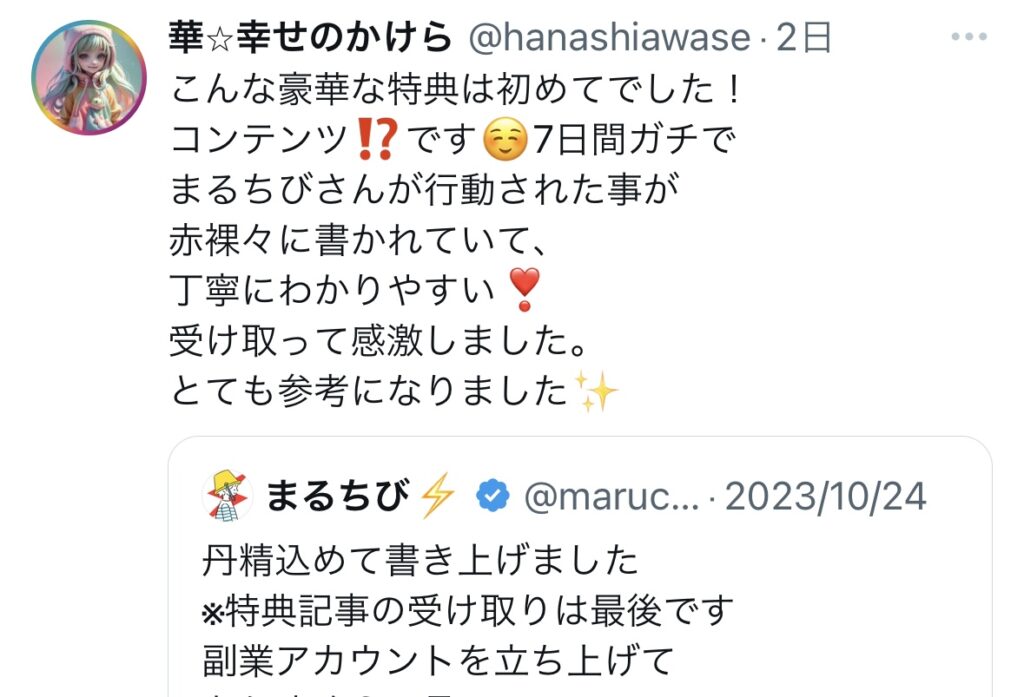This screenshot has height=697, width=1024.
Task: Open the @hanashiawase handle
Action: point(609,37)
